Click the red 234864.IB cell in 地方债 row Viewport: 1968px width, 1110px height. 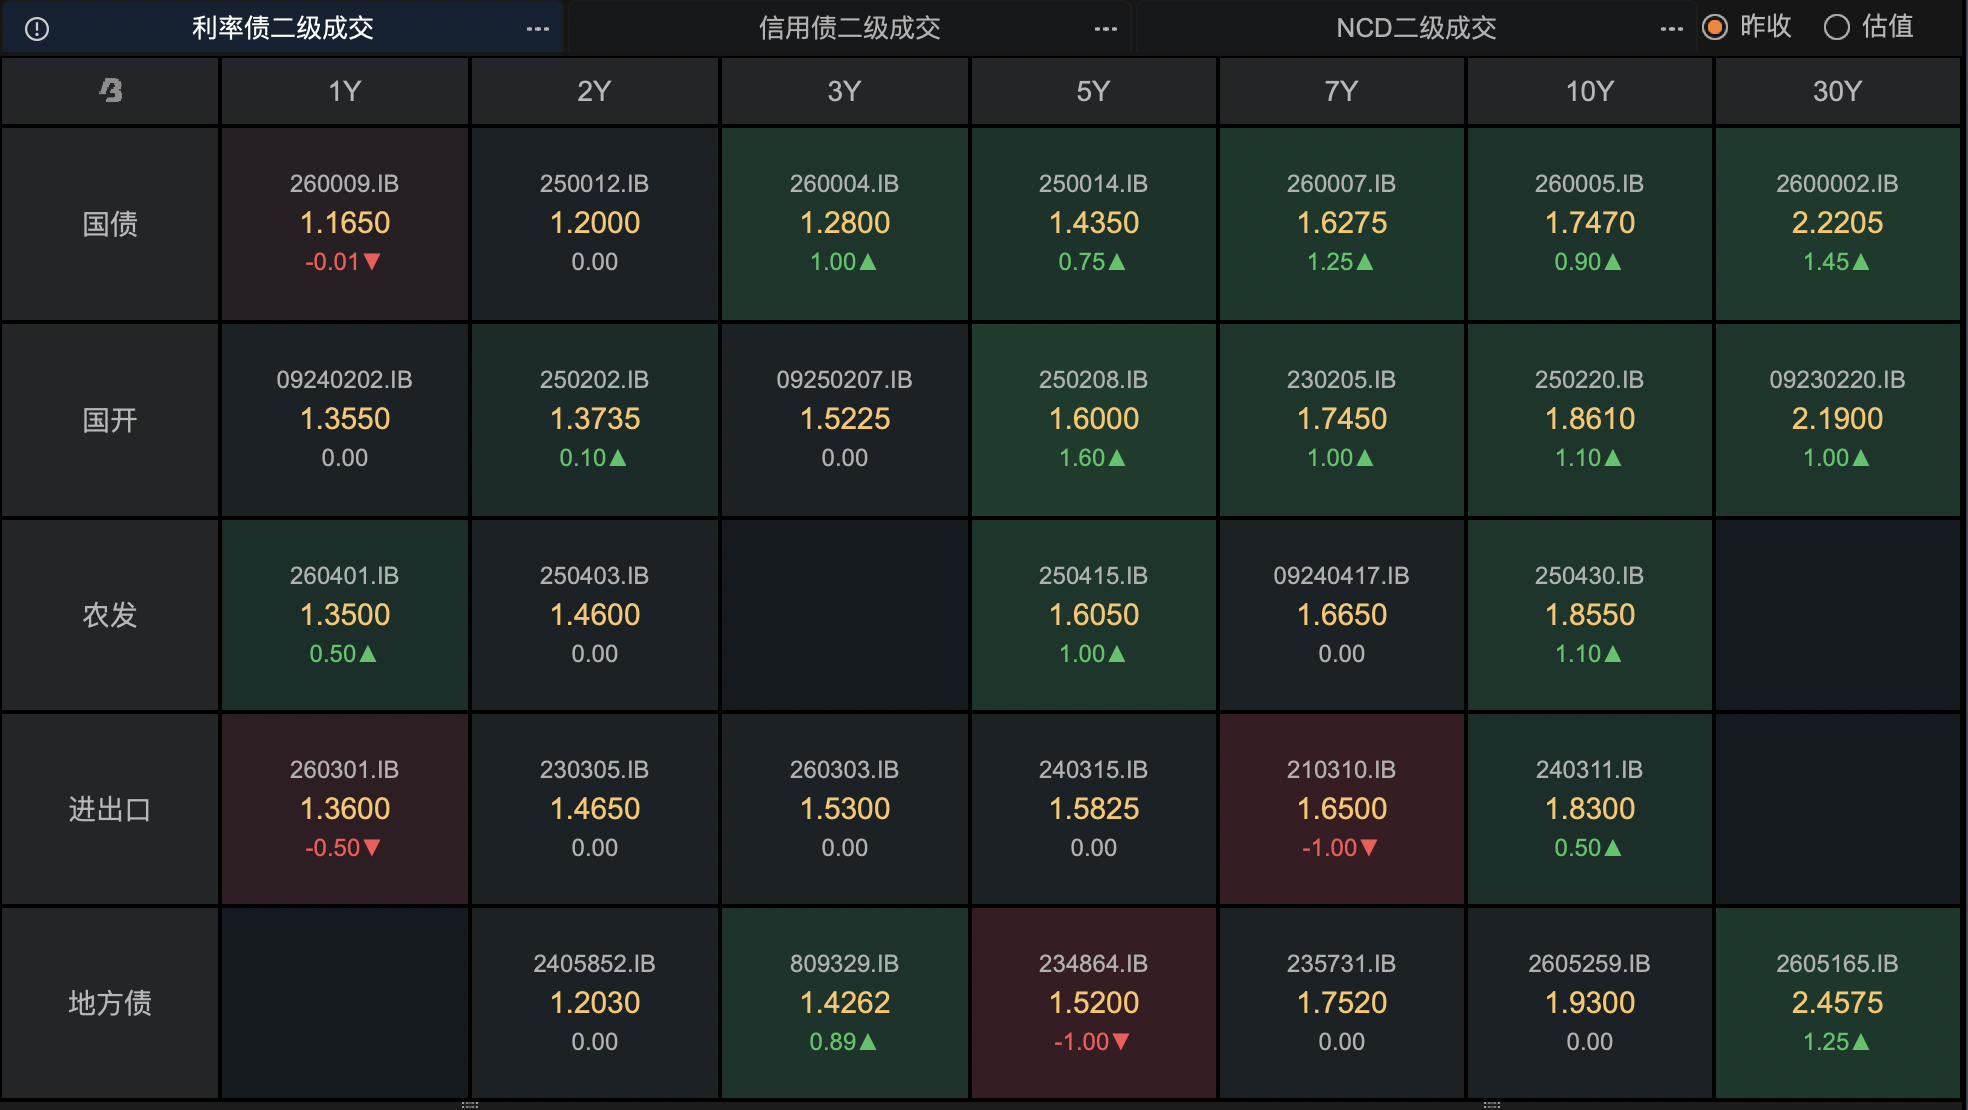click(1093, 1003)
